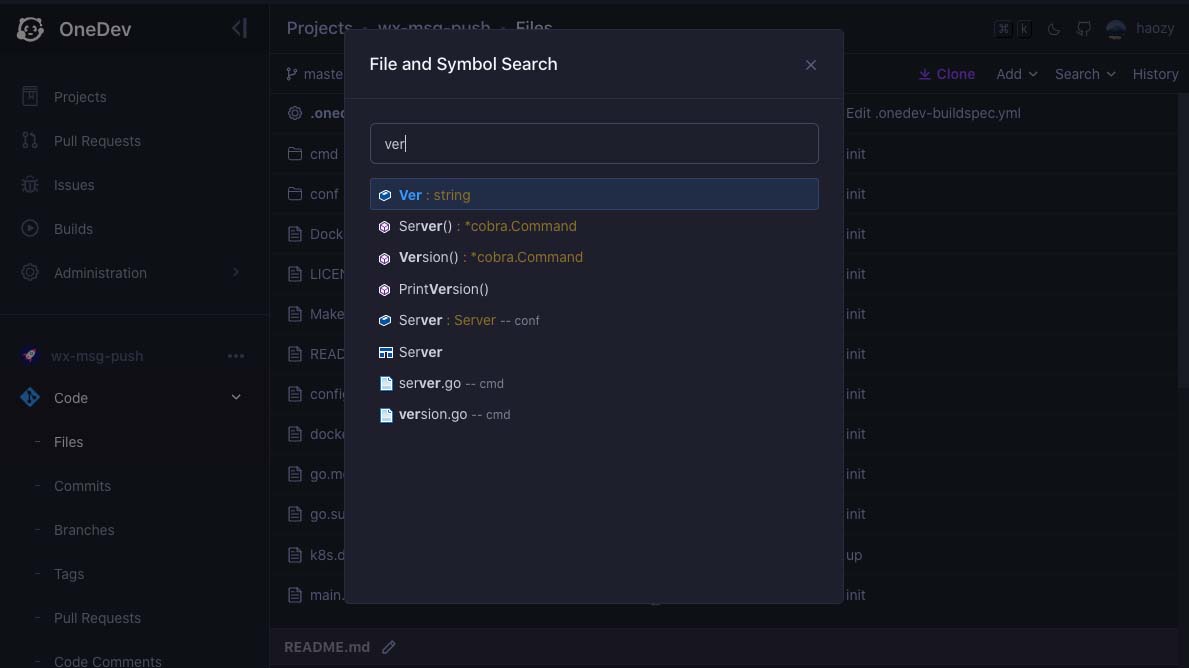Click the Pull Requests sidebar icon
Viewport: 1189px width, 668px height.
[x=30, y=140]
